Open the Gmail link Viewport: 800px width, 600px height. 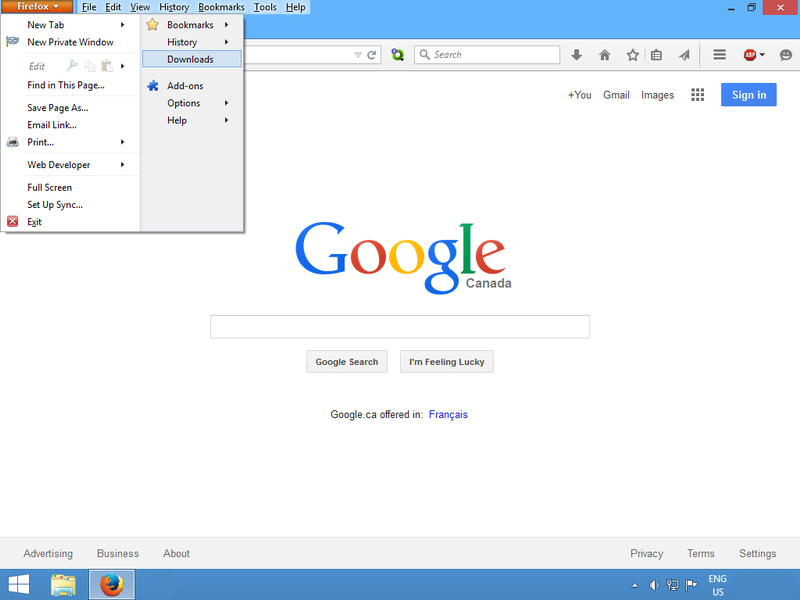click(616, 95)
